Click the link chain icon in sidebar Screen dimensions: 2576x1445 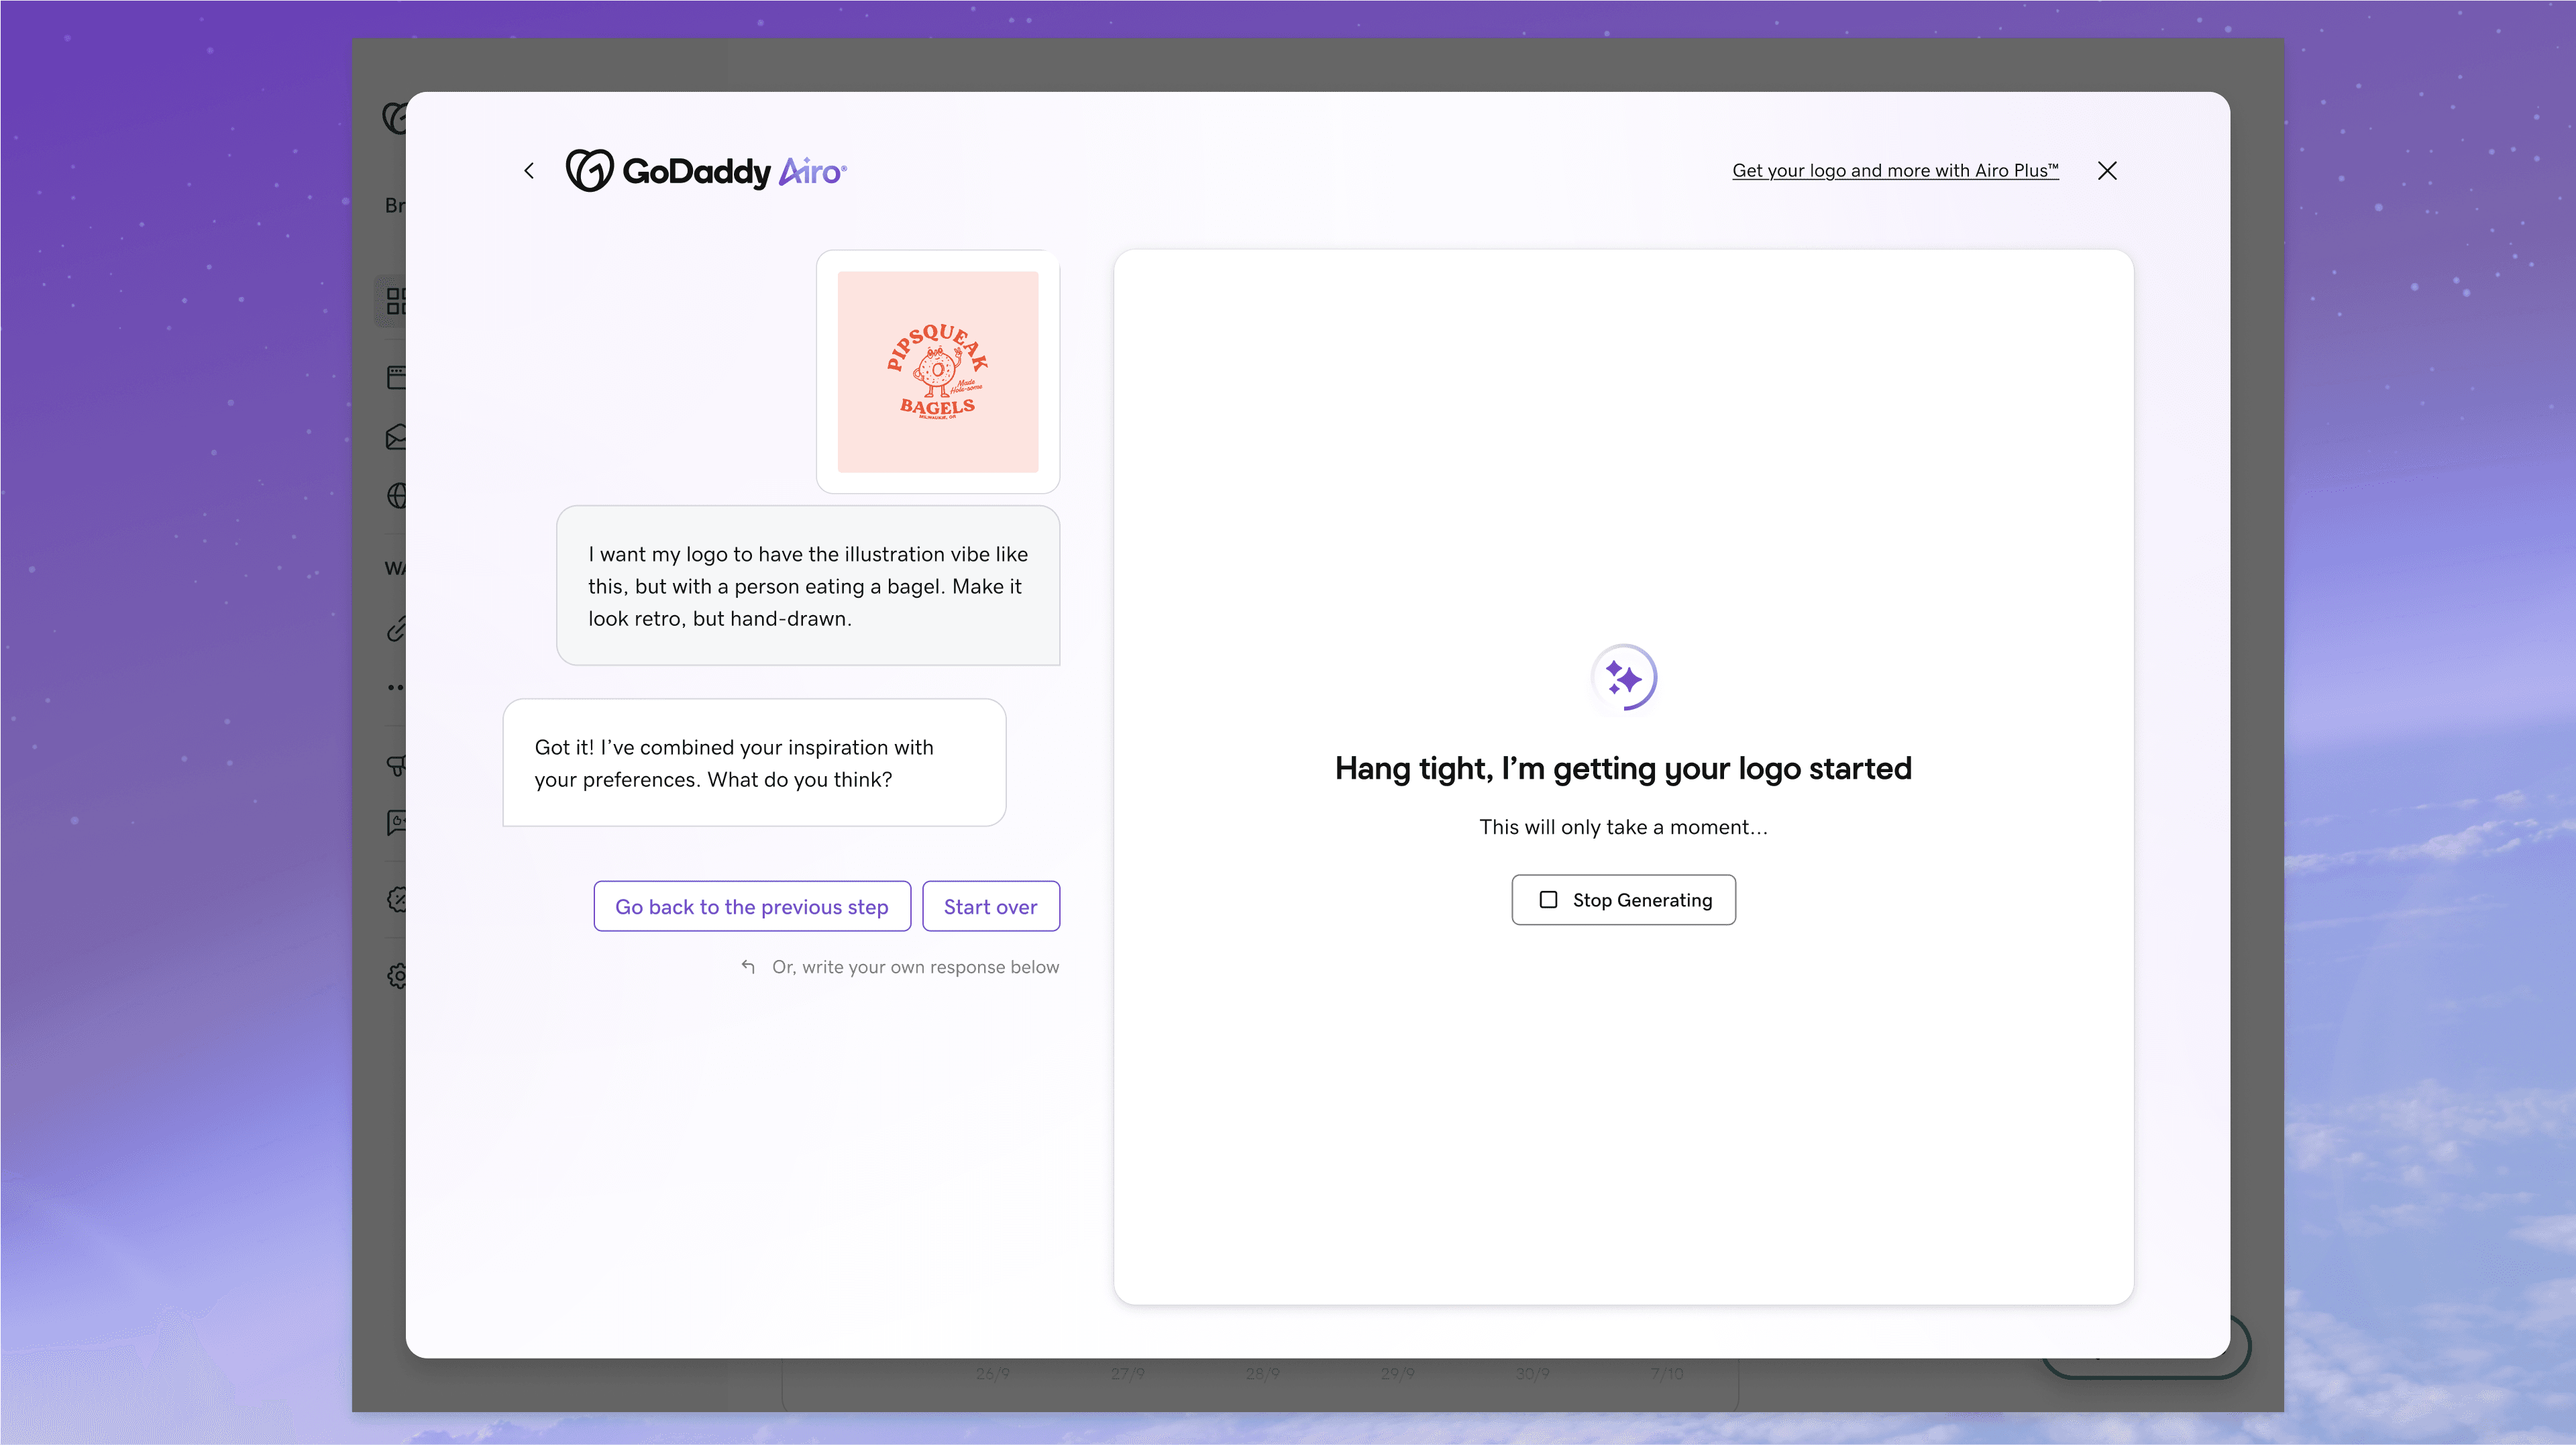396,629
